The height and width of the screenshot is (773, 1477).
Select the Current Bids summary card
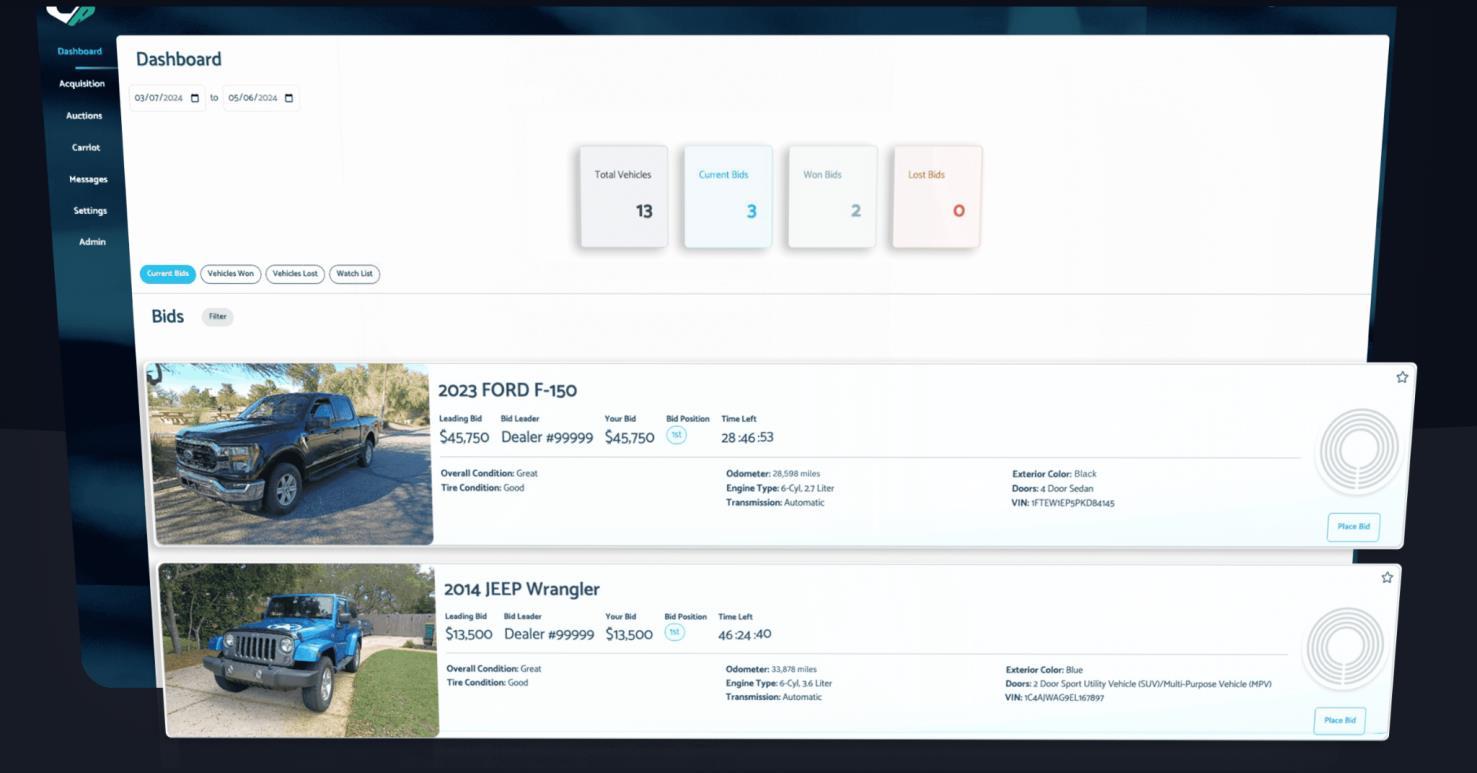point(728,196)
